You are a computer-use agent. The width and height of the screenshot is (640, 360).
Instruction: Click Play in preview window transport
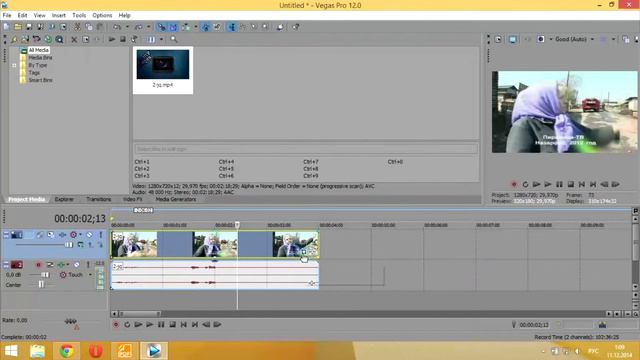coord(548,184)
